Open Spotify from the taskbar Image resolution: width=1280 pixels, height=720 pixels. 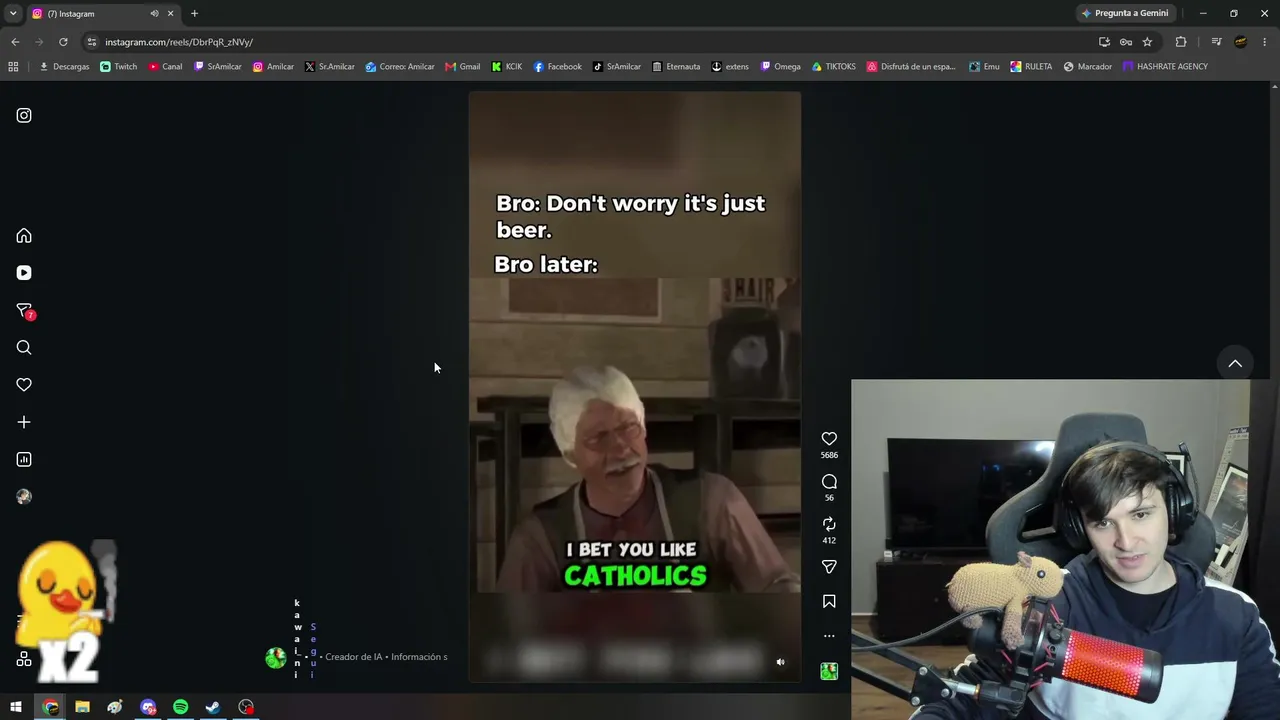click(180, 707)
